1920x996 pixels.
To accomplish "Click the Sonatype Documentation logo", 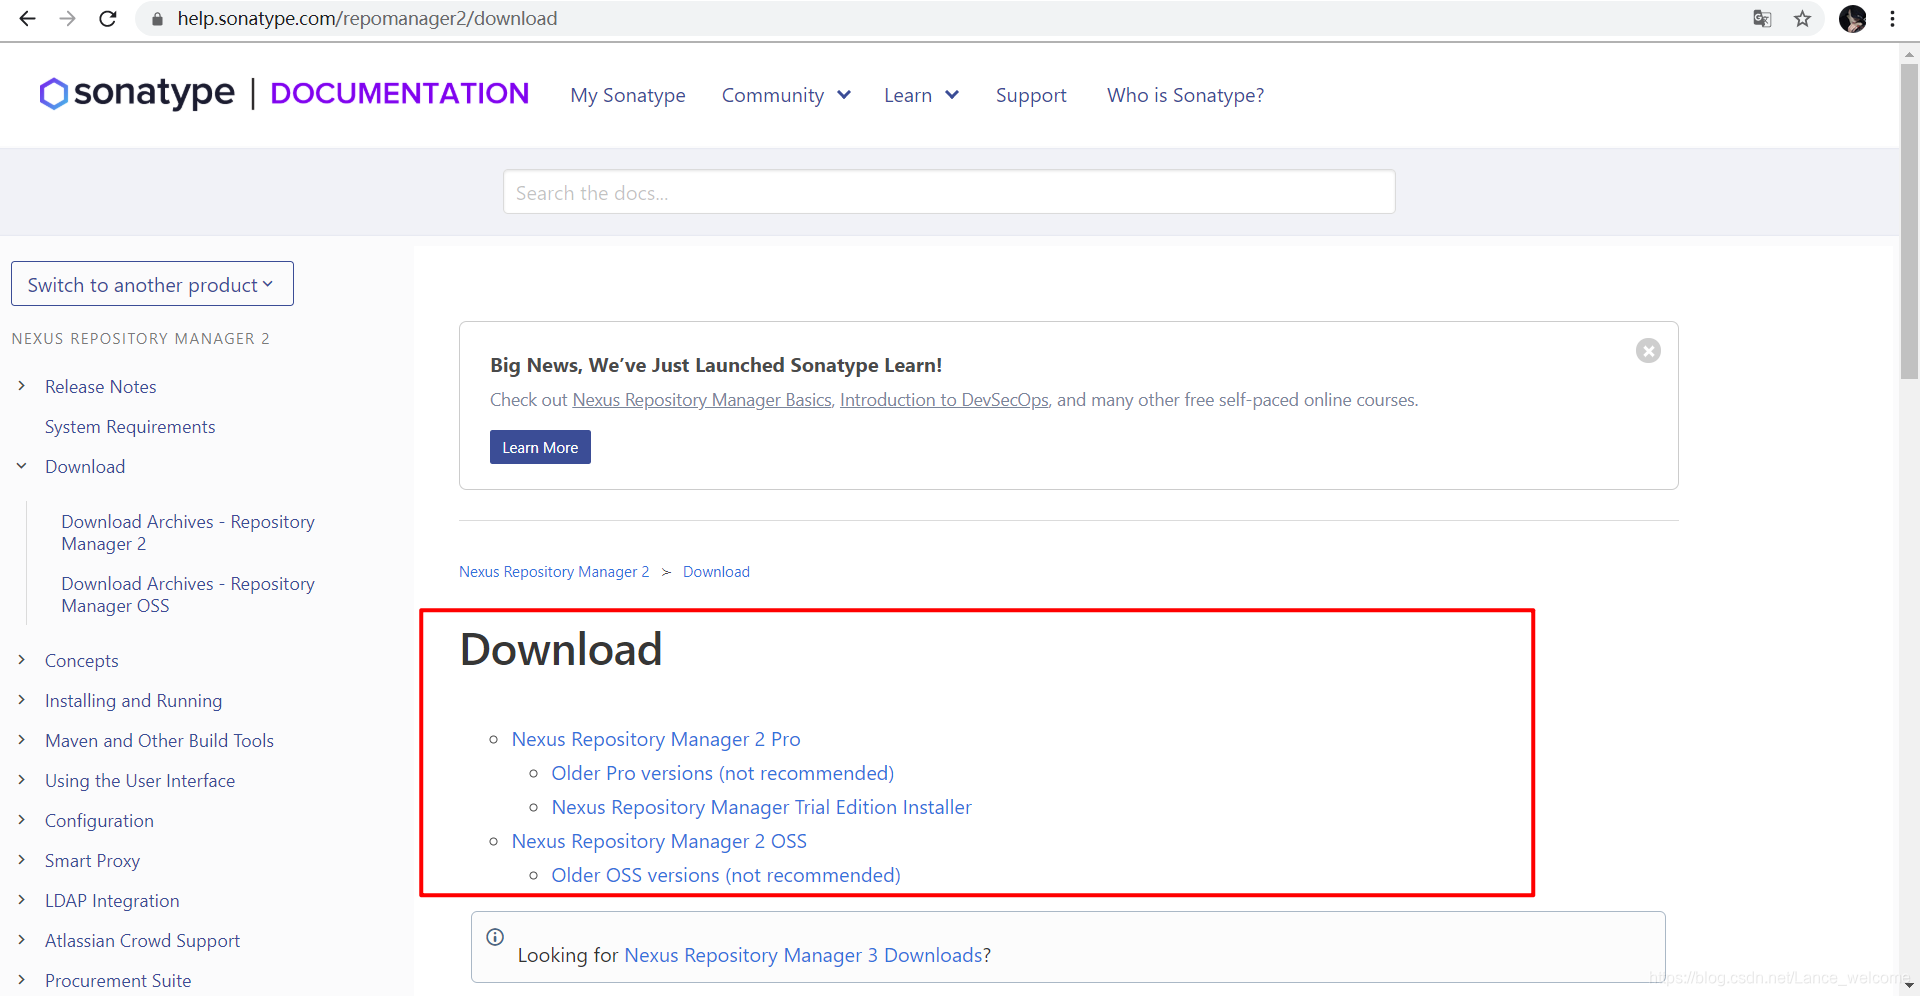I will tap(284, 93).
